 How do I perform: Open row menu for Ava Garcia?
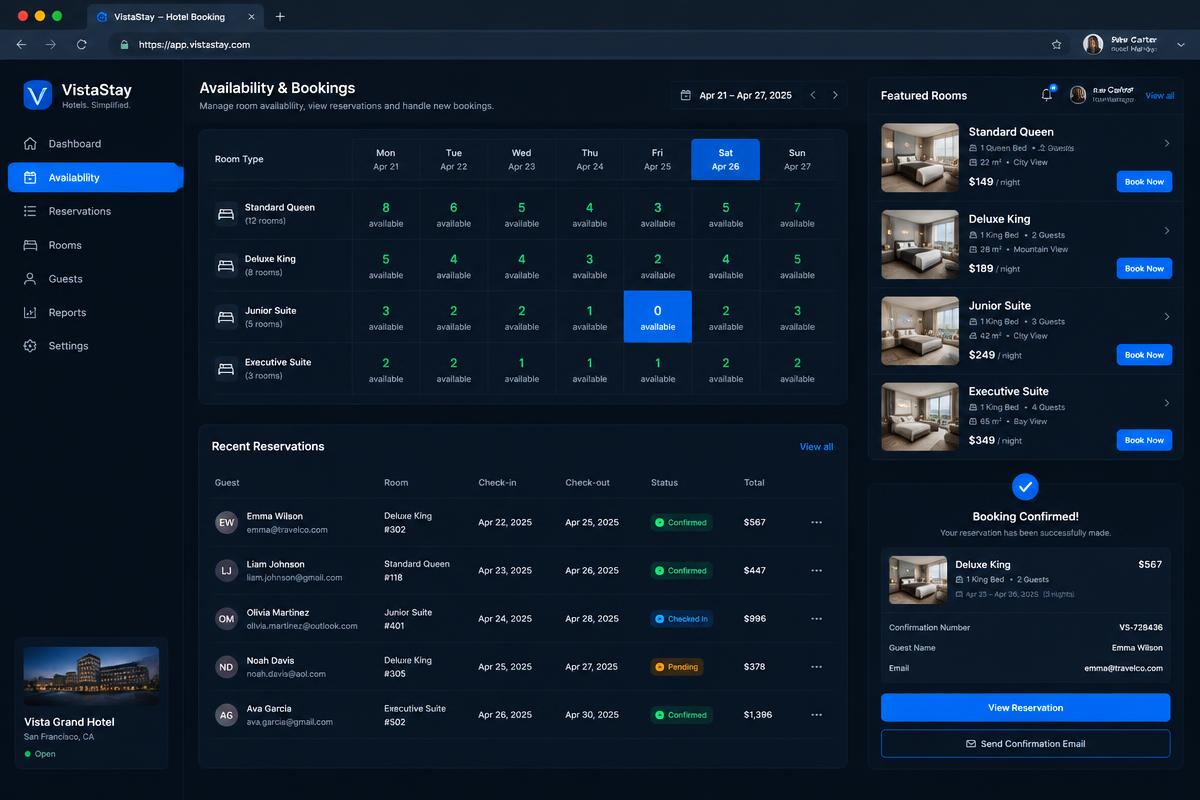(x=816, y=714)
